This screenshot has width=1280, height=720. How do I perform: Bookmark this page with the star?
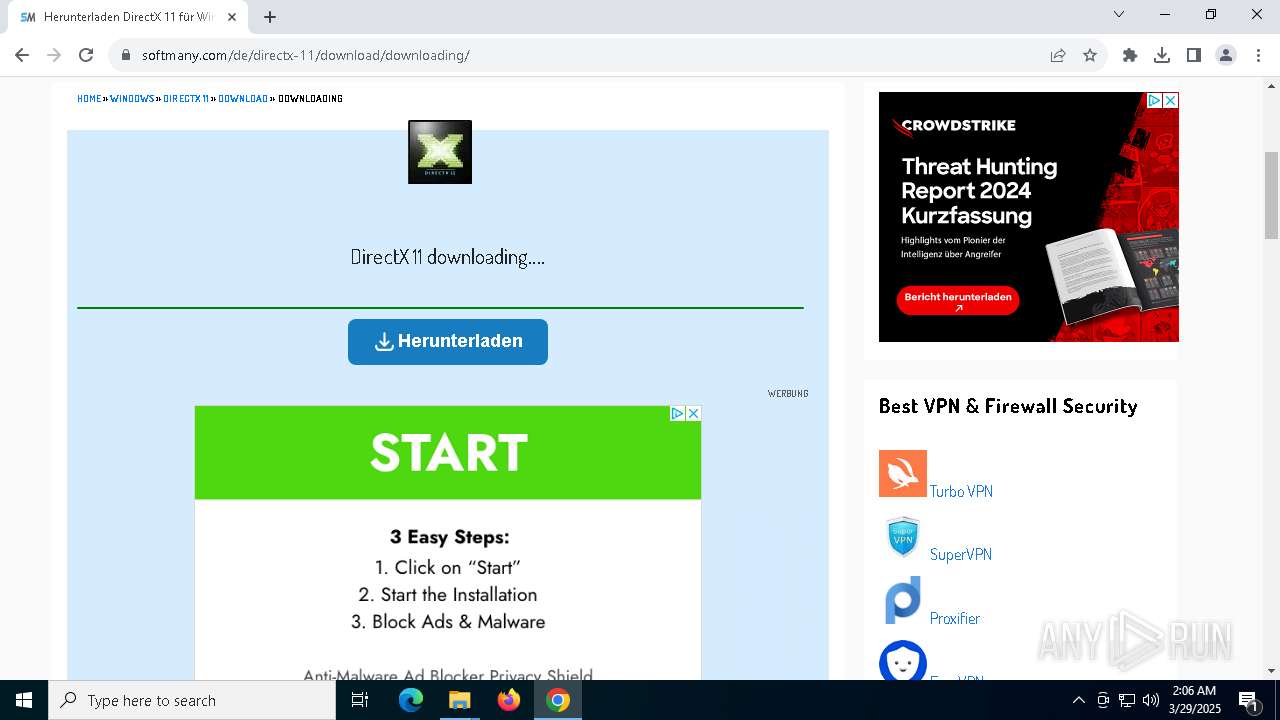click(x=1090, y=55)
